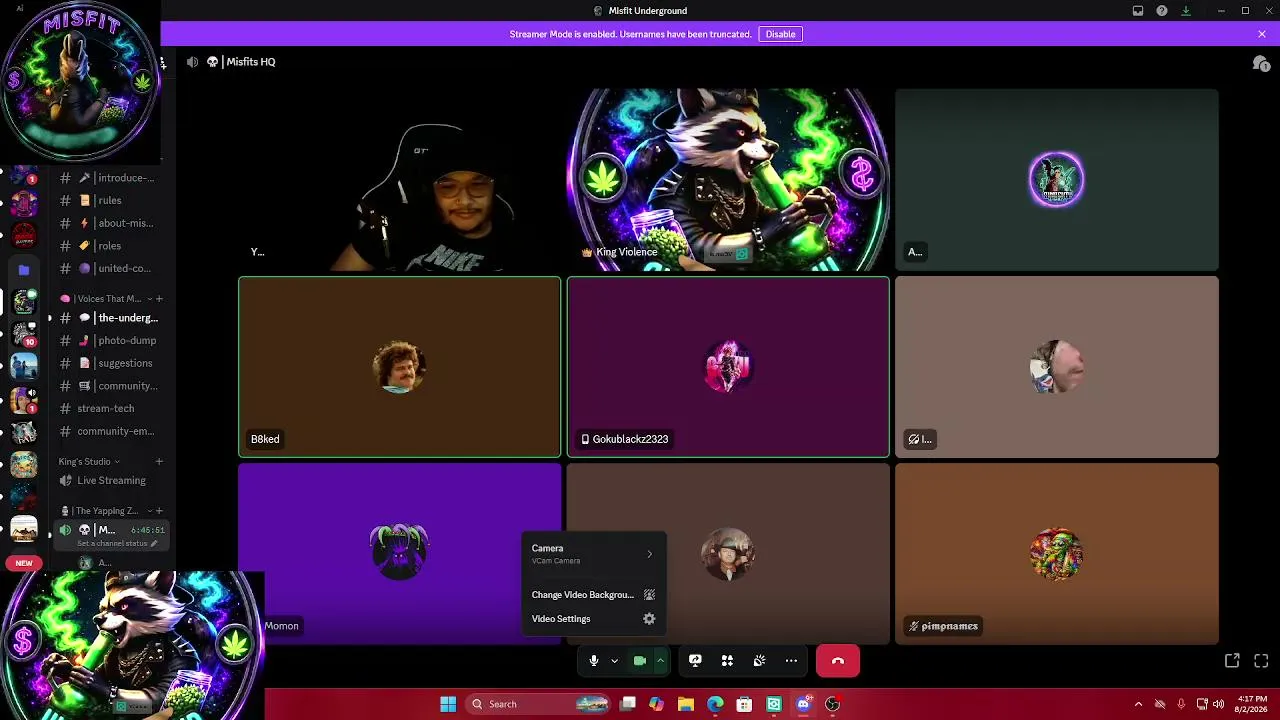Image resolution: width=1280 pixels, height=720 pixels.
Task: Open the taskbar volume control
Action: tap(1219, 704)
